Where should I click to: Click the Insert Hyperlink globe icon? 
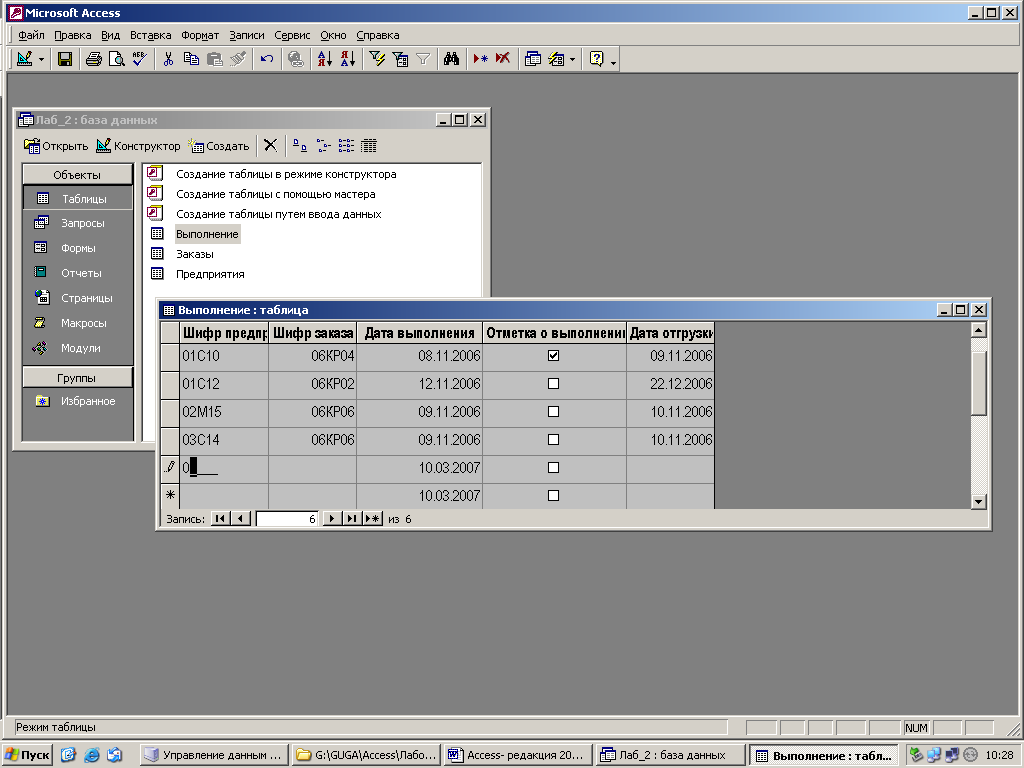pyautogui.click(x=296, y=59)
